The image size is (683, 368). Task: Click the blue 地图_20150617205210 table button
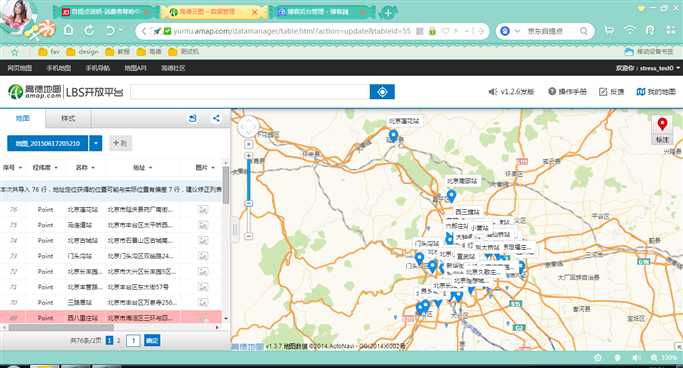tap(47, 143)
